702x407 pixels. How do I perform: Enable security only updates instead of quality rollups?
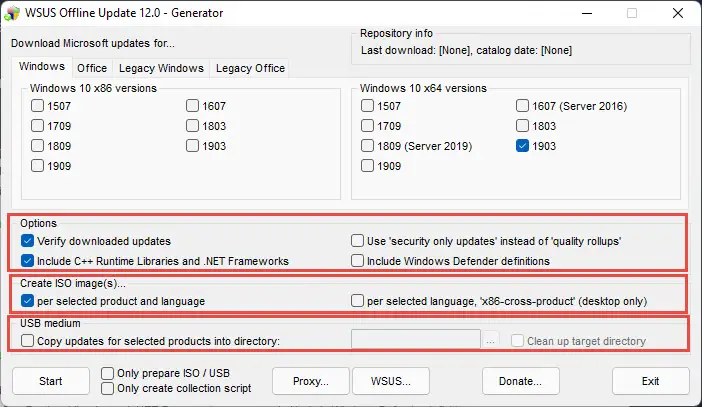point(357,241)
